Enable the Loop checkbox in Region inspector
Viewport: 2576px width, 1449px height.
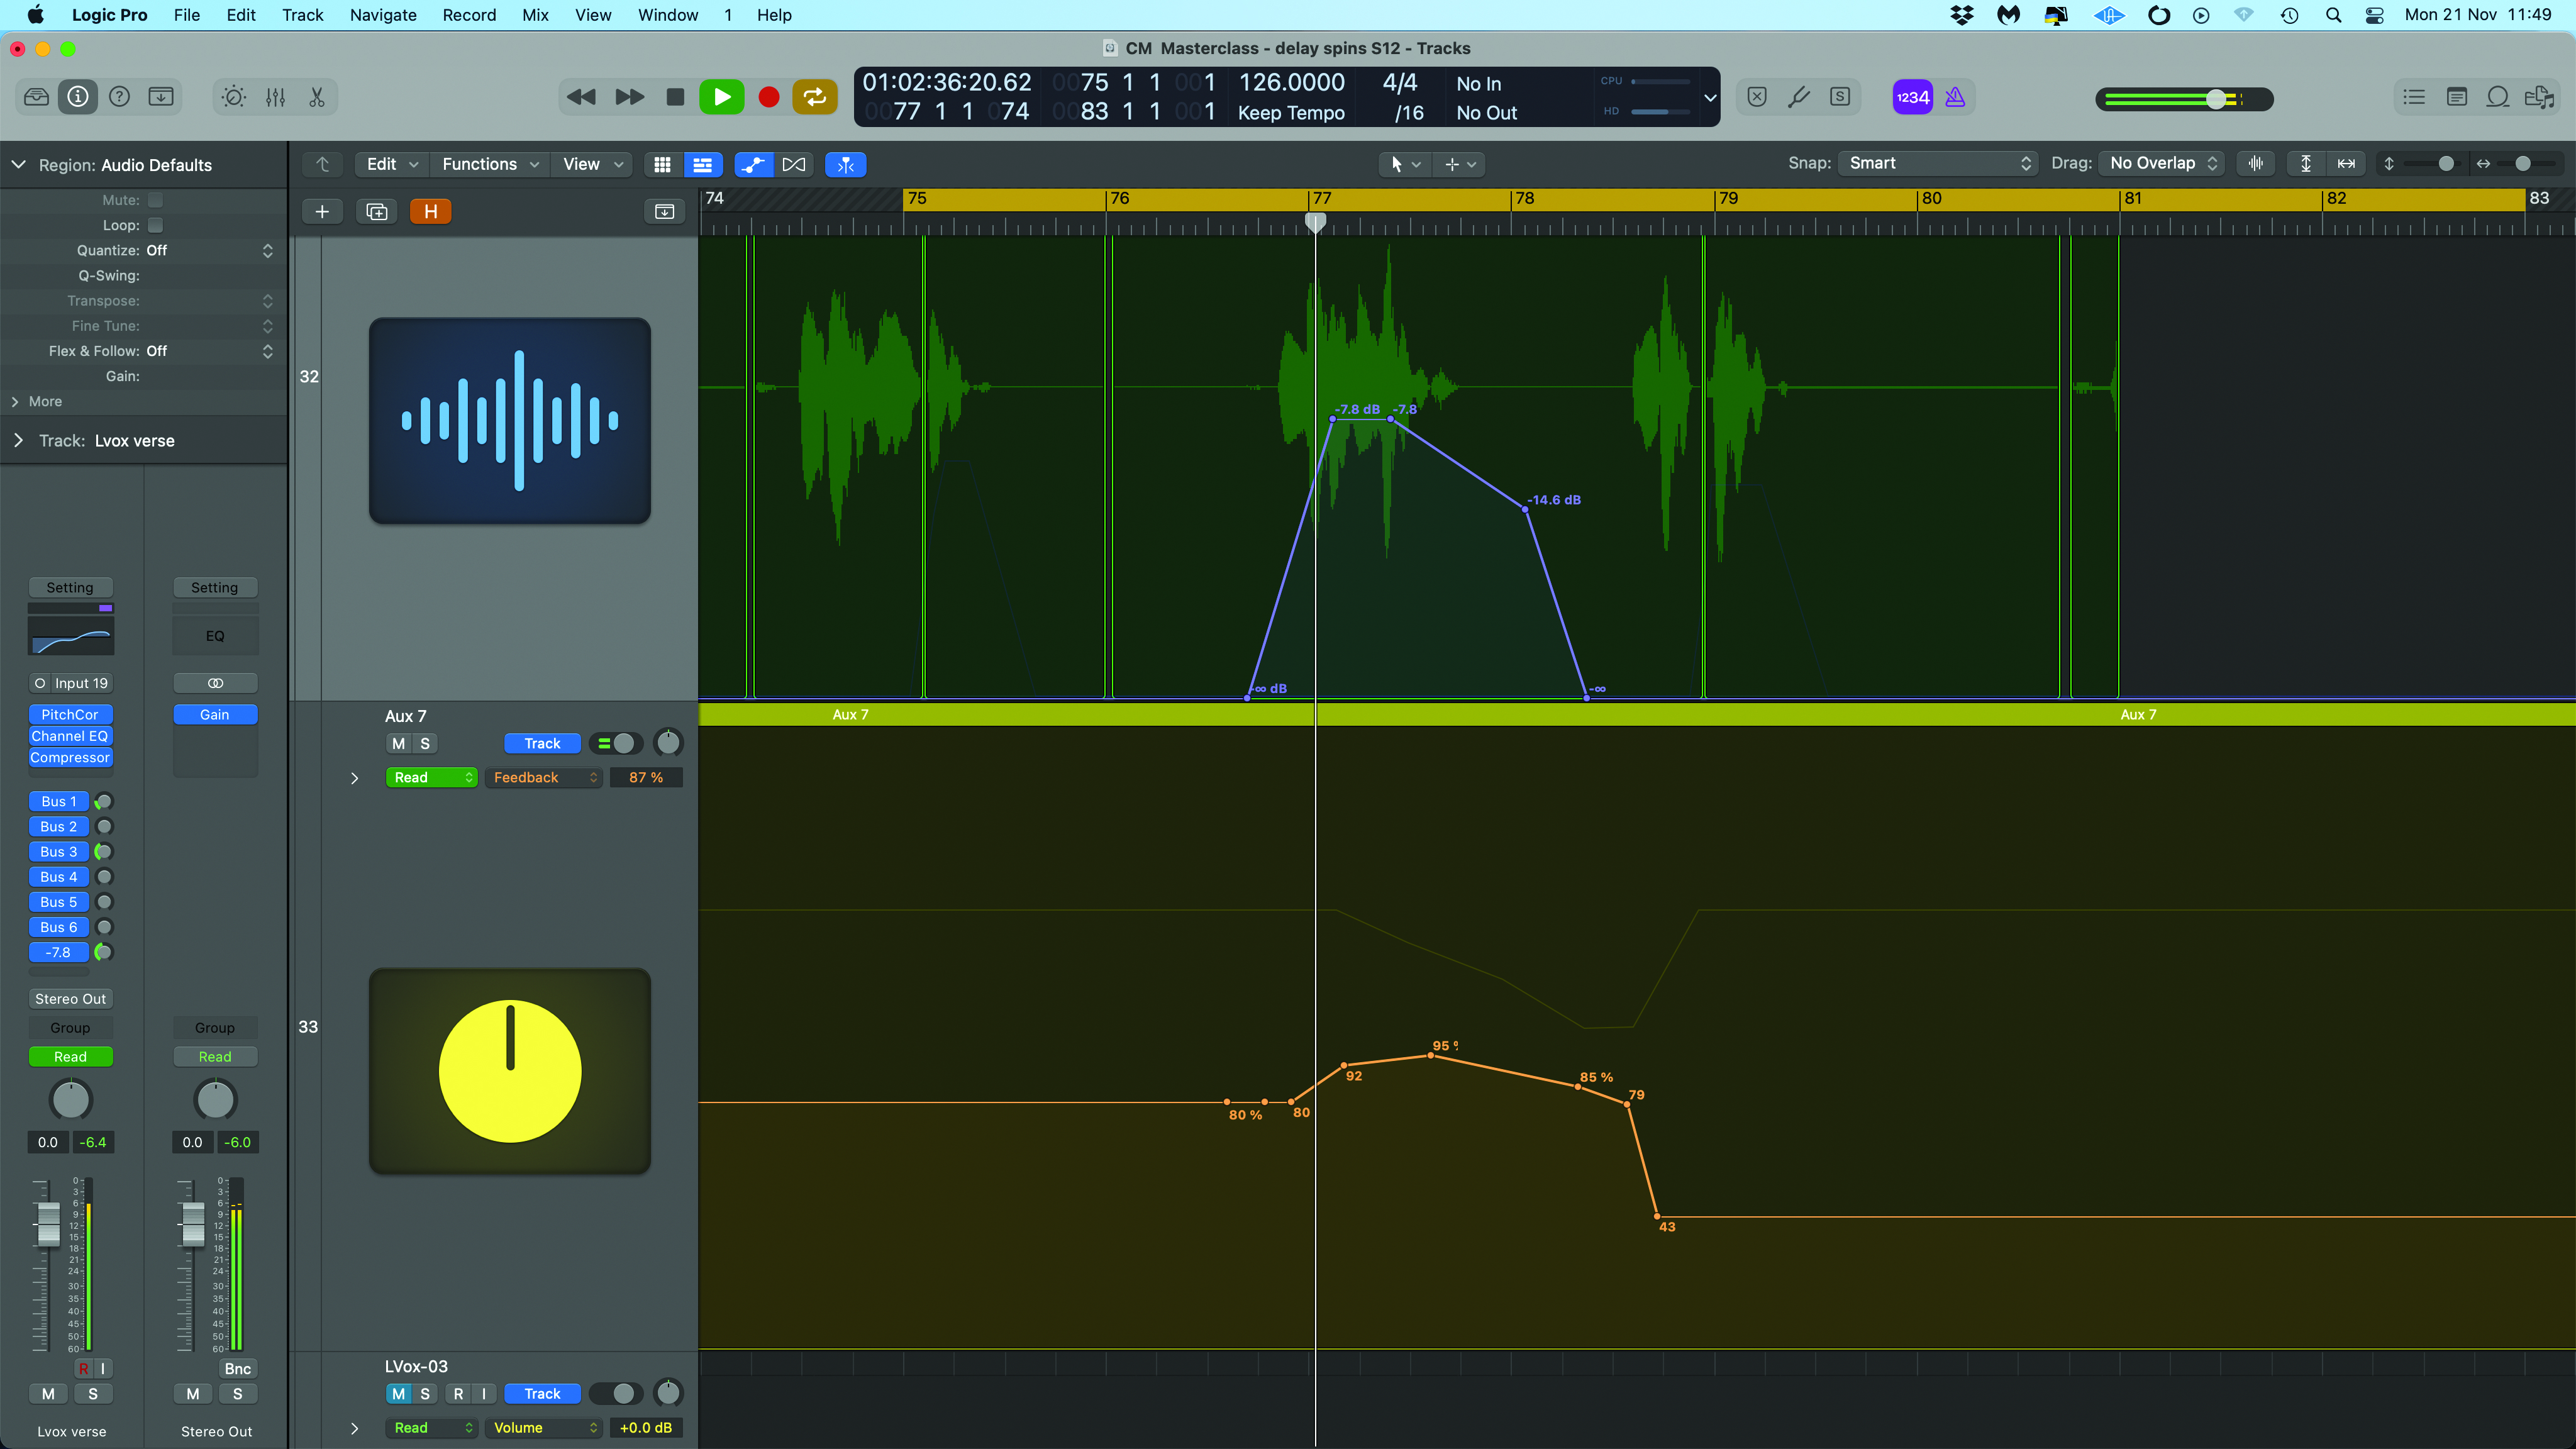point(155,225)
